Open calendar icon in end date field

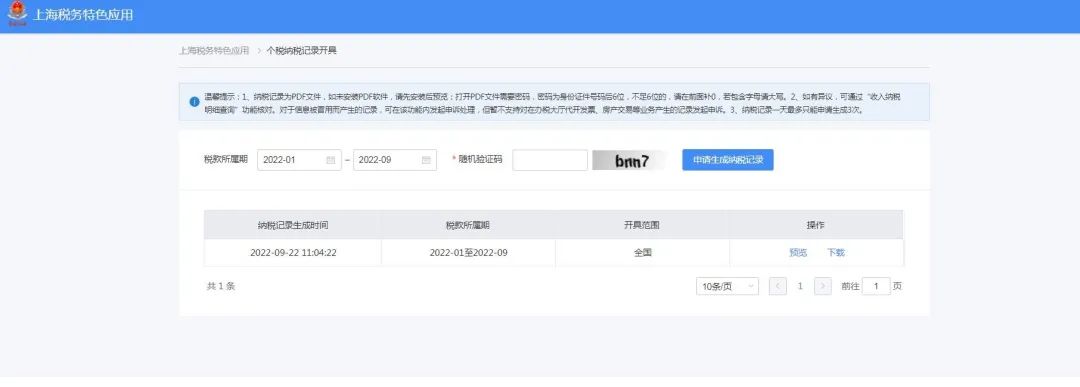426,160
